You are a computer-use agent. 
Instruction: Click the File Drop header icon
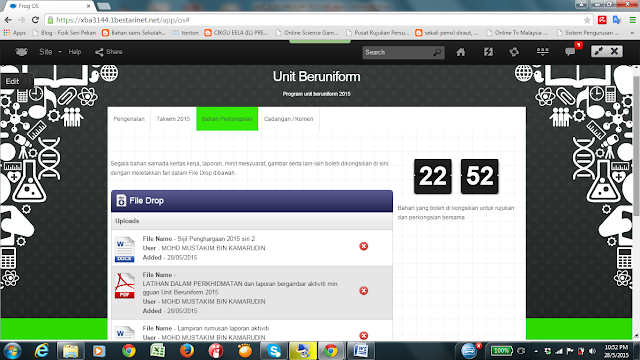[x=121, y=200]
